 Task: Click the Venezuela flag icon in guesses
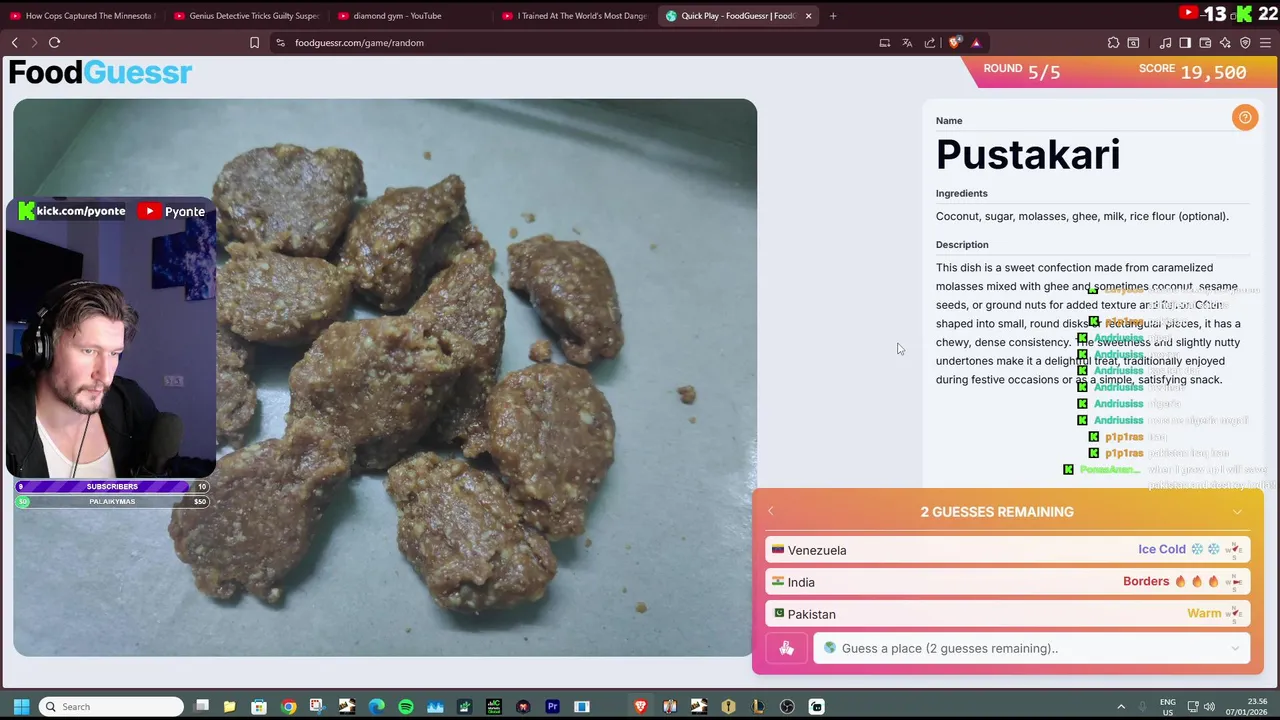tap(778, 550)
